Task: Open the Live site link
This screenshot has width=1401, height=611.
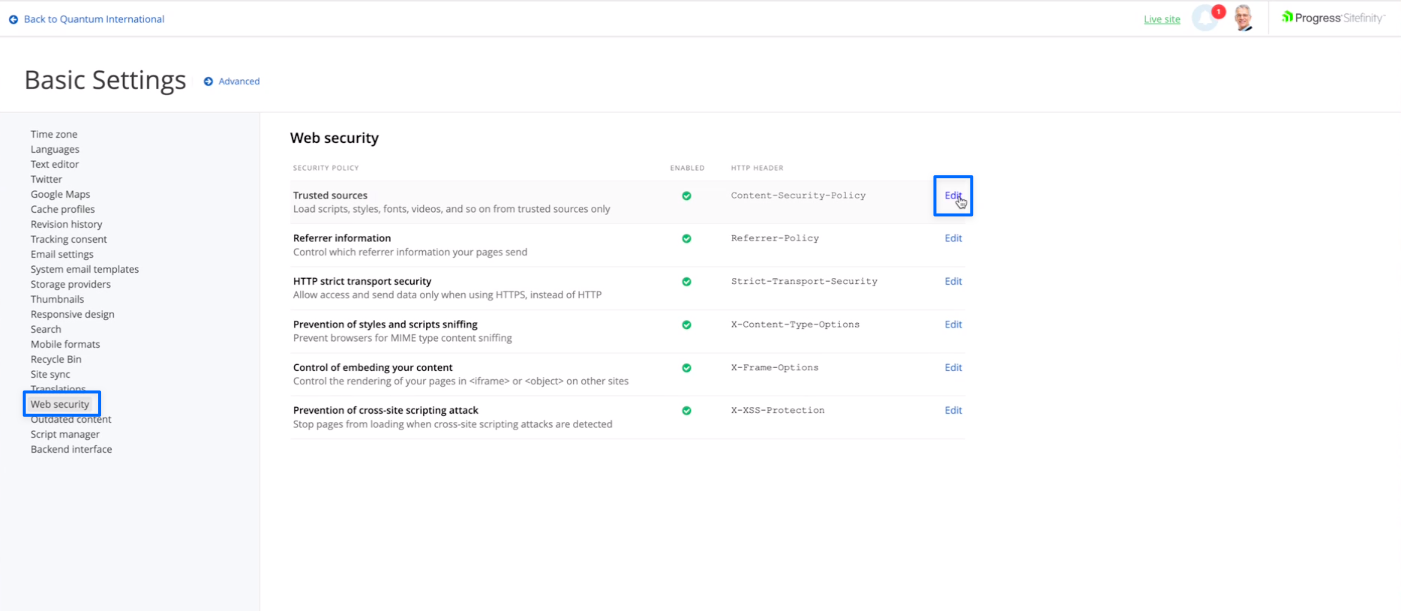Action: (x=1162, y=19)
